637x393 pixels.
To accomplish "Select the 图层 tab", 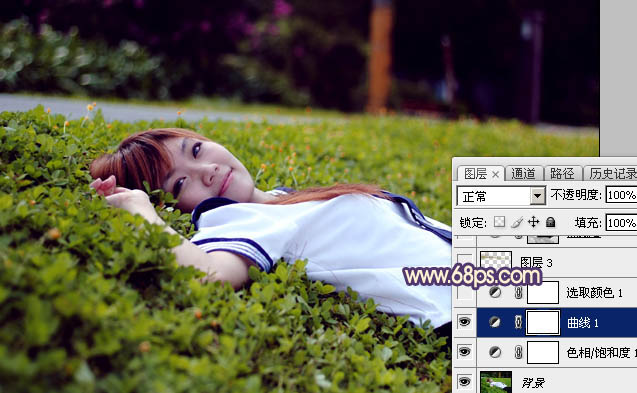I will pyautogui.click(x=476, y=174).
